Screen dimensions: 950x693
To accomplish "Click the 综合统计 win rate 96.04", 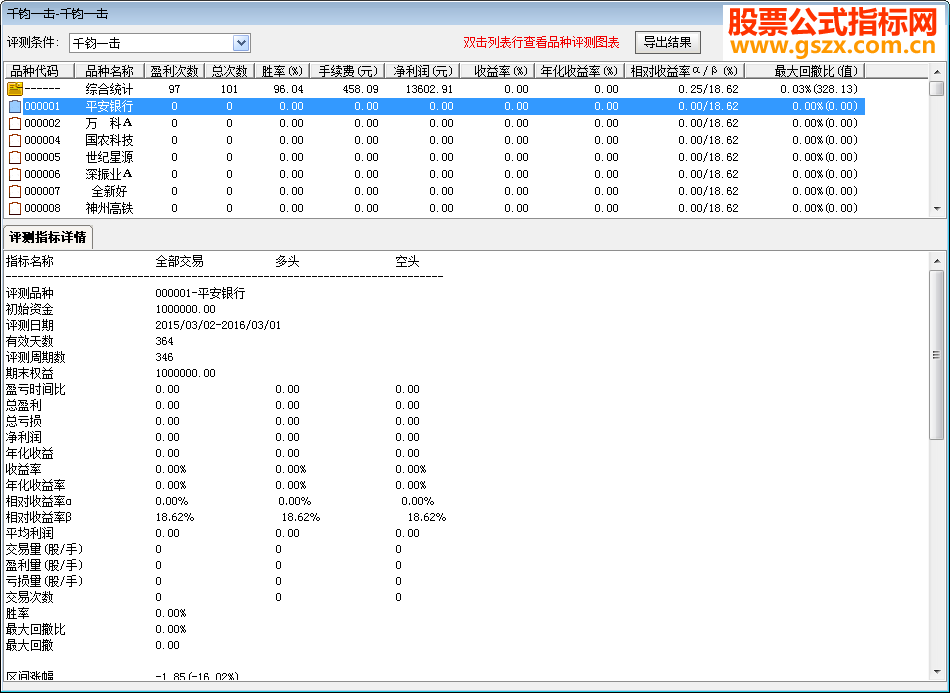I will 288,89.
